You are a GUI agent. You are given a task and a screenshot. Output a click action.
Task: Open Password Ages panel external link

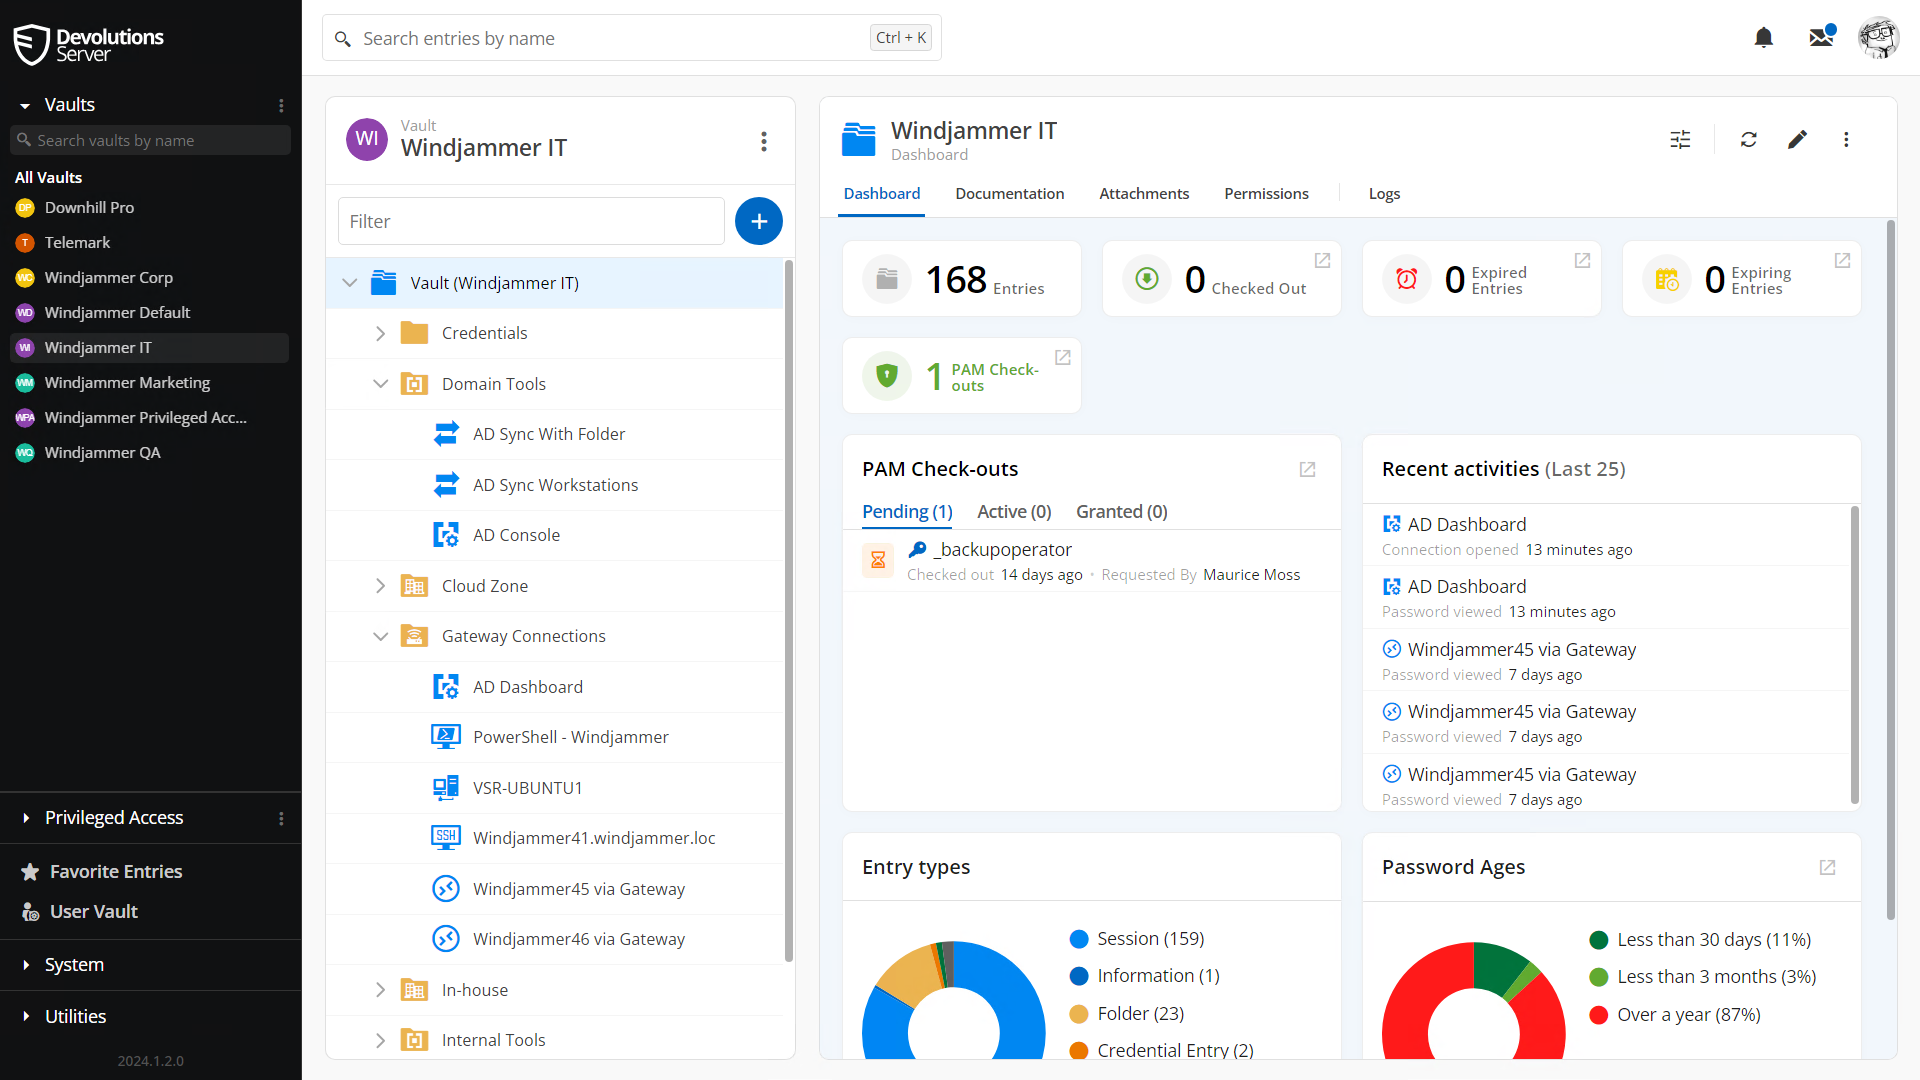[1827, 867]
